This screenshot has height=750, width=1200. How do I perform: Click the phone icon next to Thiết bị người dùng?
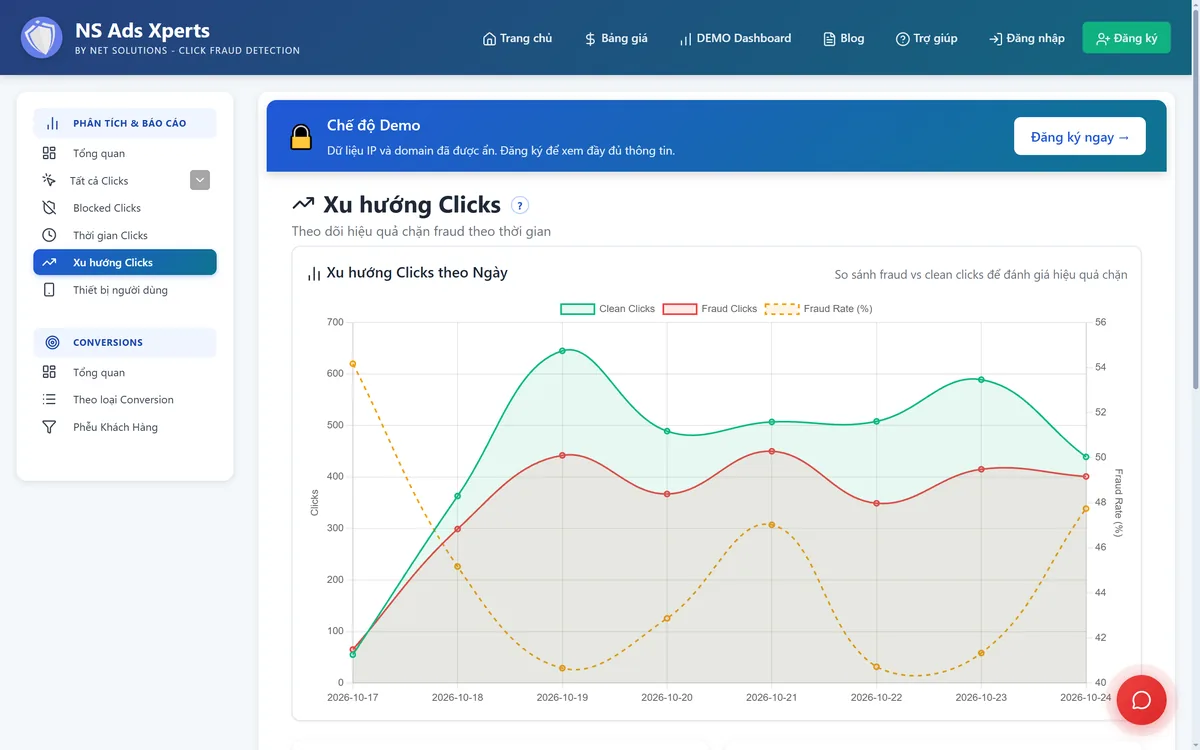(x=49, y=290)
